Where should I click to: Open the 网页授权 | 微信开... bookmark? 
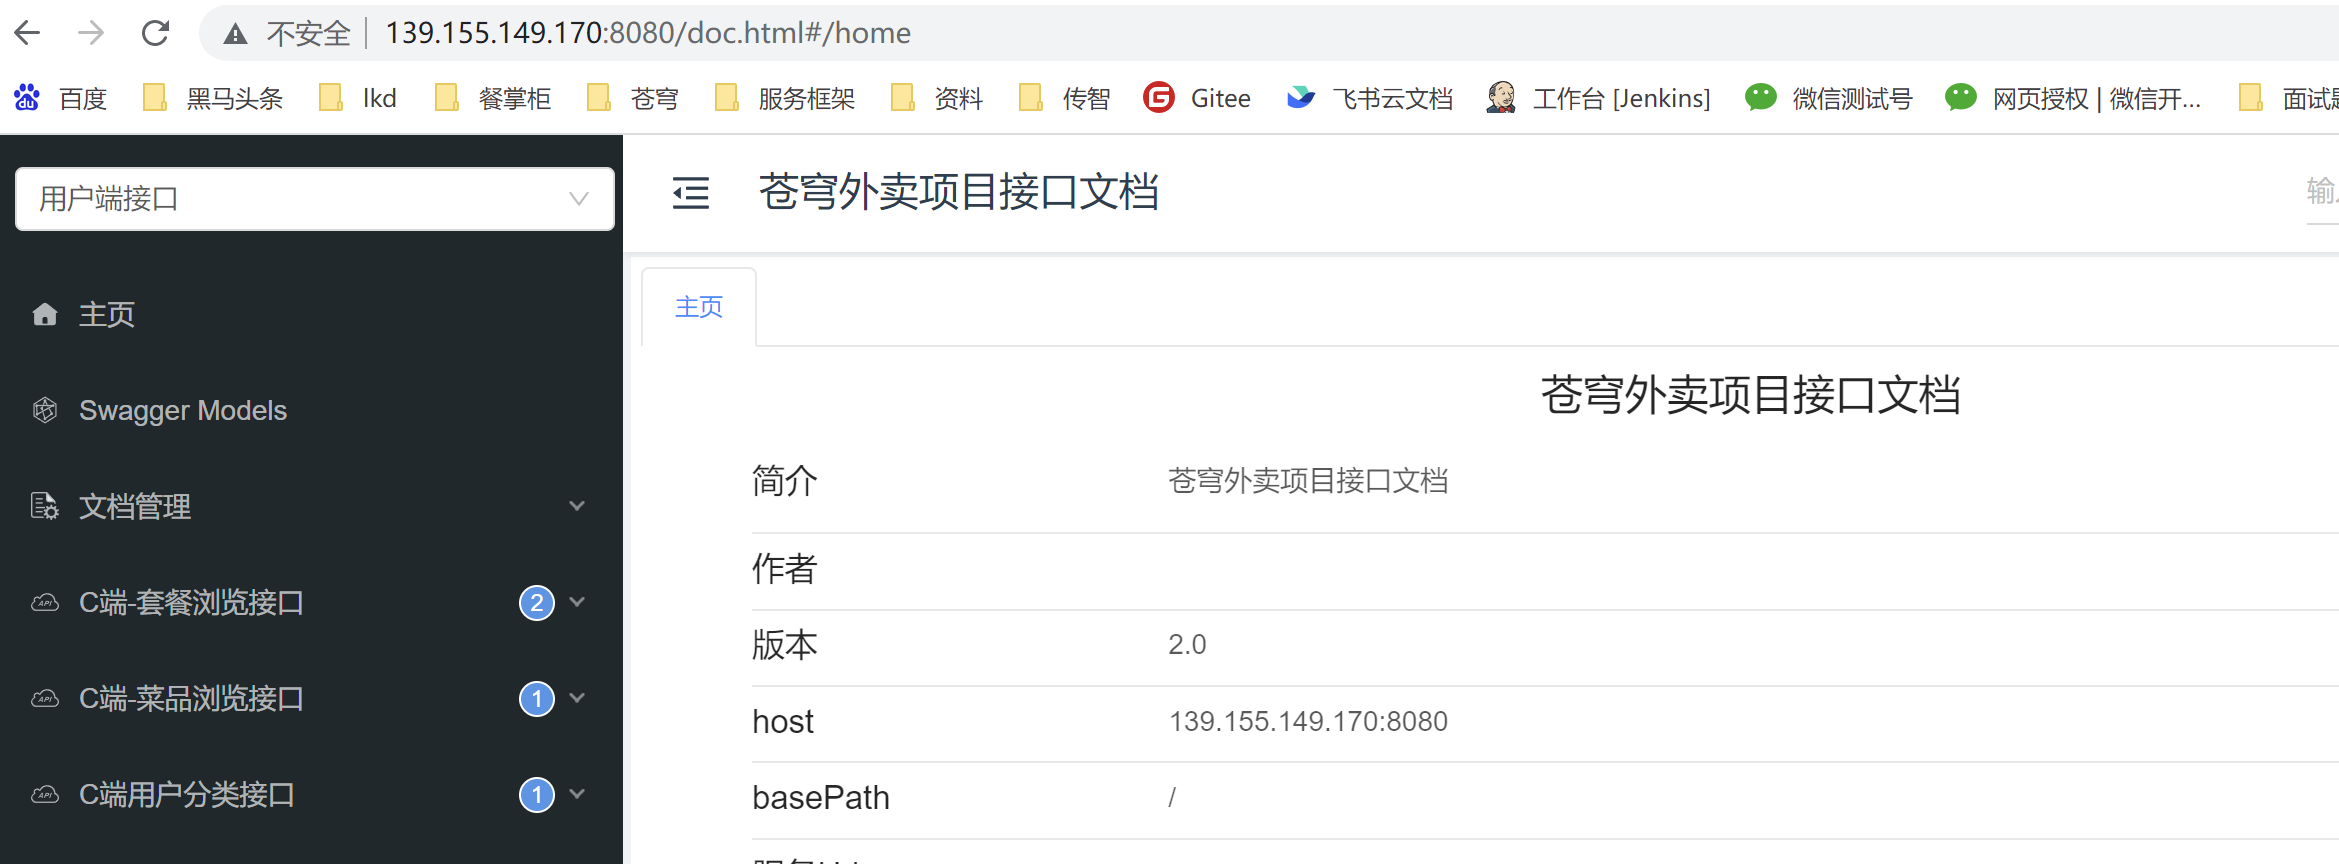coord(2073,98)
